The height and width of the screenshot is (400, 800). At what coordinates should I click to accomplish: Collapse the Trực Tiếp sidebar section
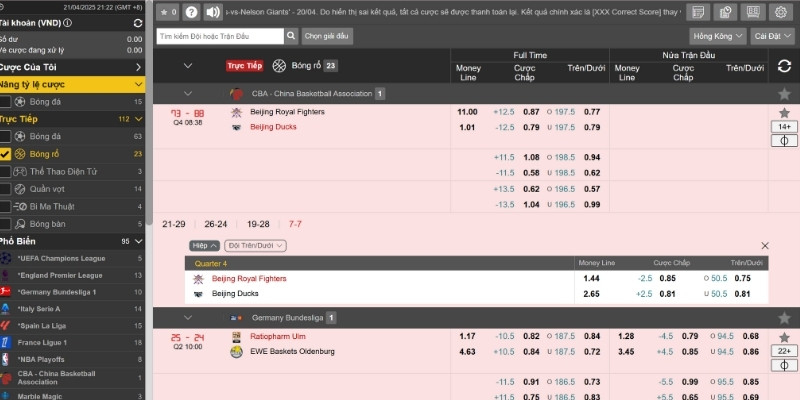tap(138, 119)
